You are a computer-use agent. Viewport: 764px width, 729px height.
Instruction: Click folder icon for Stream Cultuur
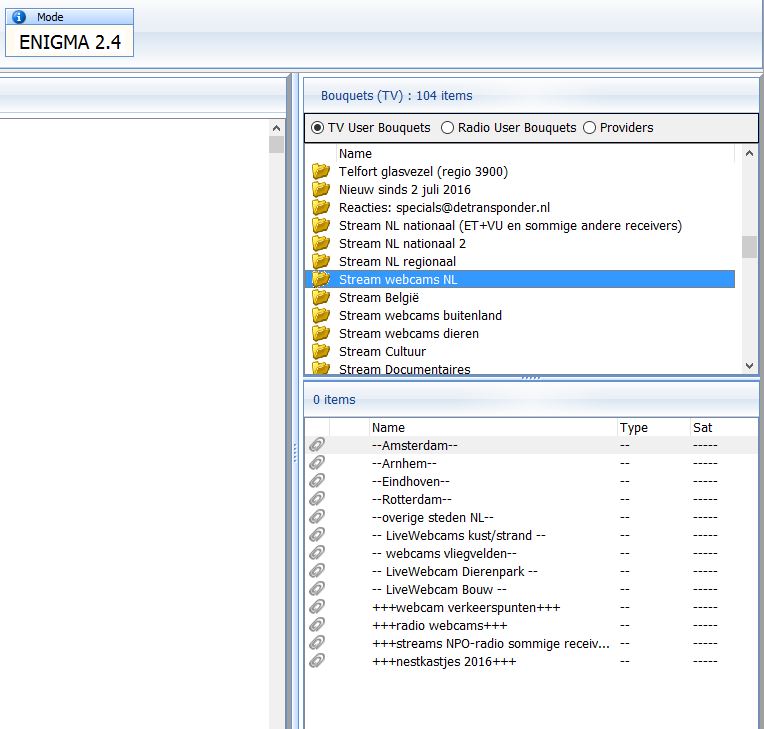(x=320, y=351)
